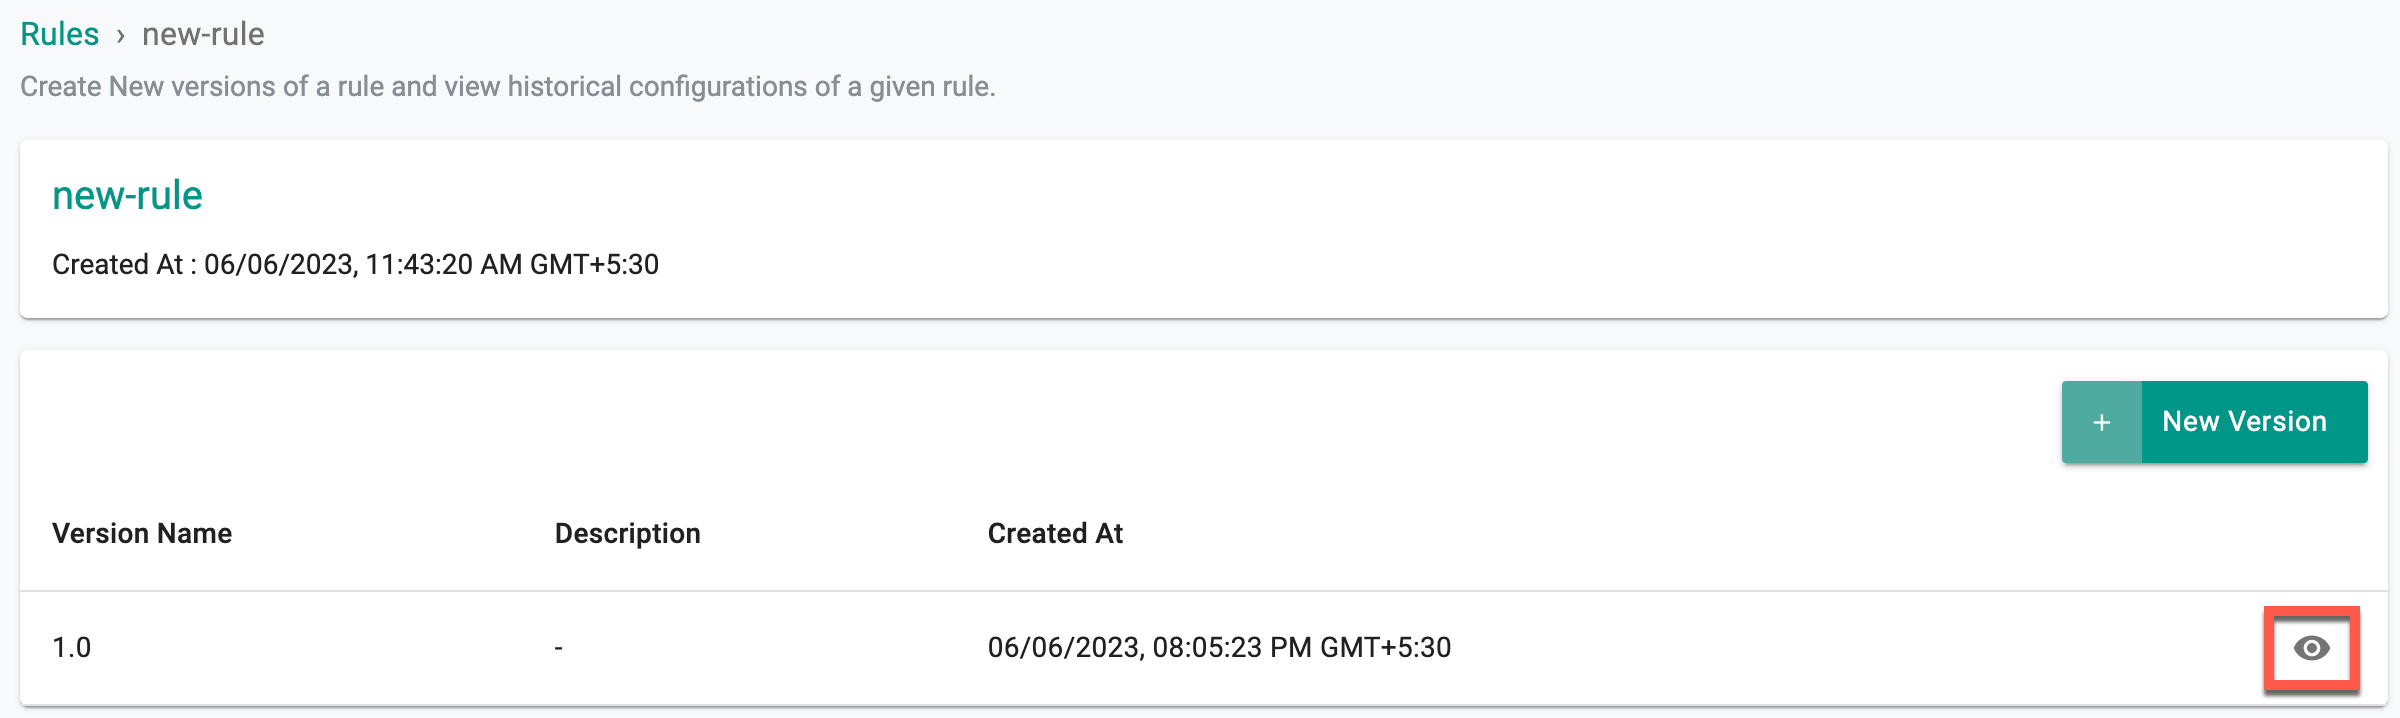Select the new-rule breadcrumb item
Viewport: 2400px width, 718px height.
[203, 34]
